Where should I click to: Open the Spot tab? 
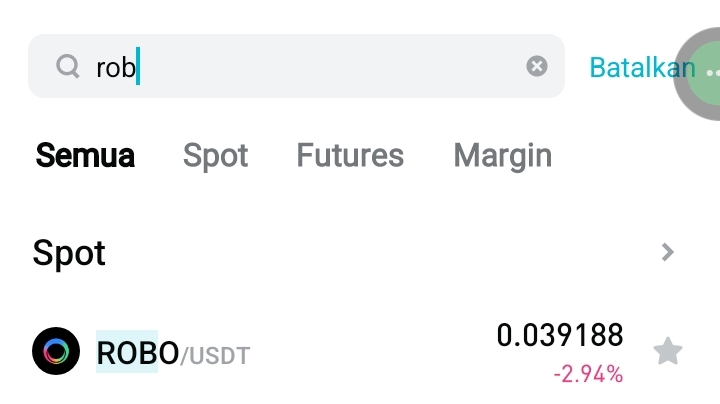coord(215,155)
